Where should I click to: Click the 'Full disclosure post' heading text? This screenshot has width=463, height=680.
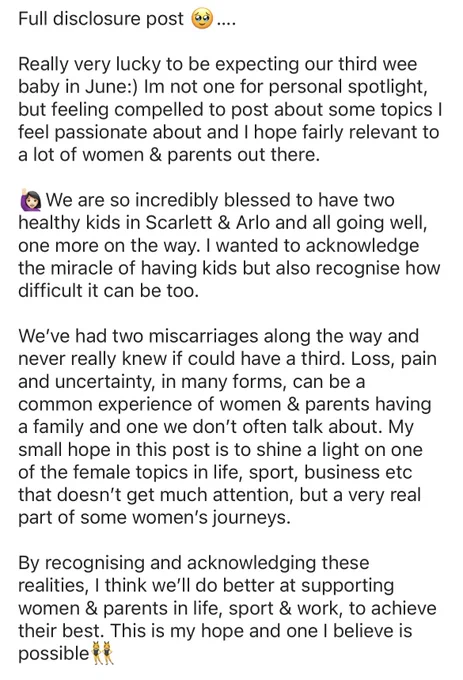pyautogui.click(x=101, y=19)
